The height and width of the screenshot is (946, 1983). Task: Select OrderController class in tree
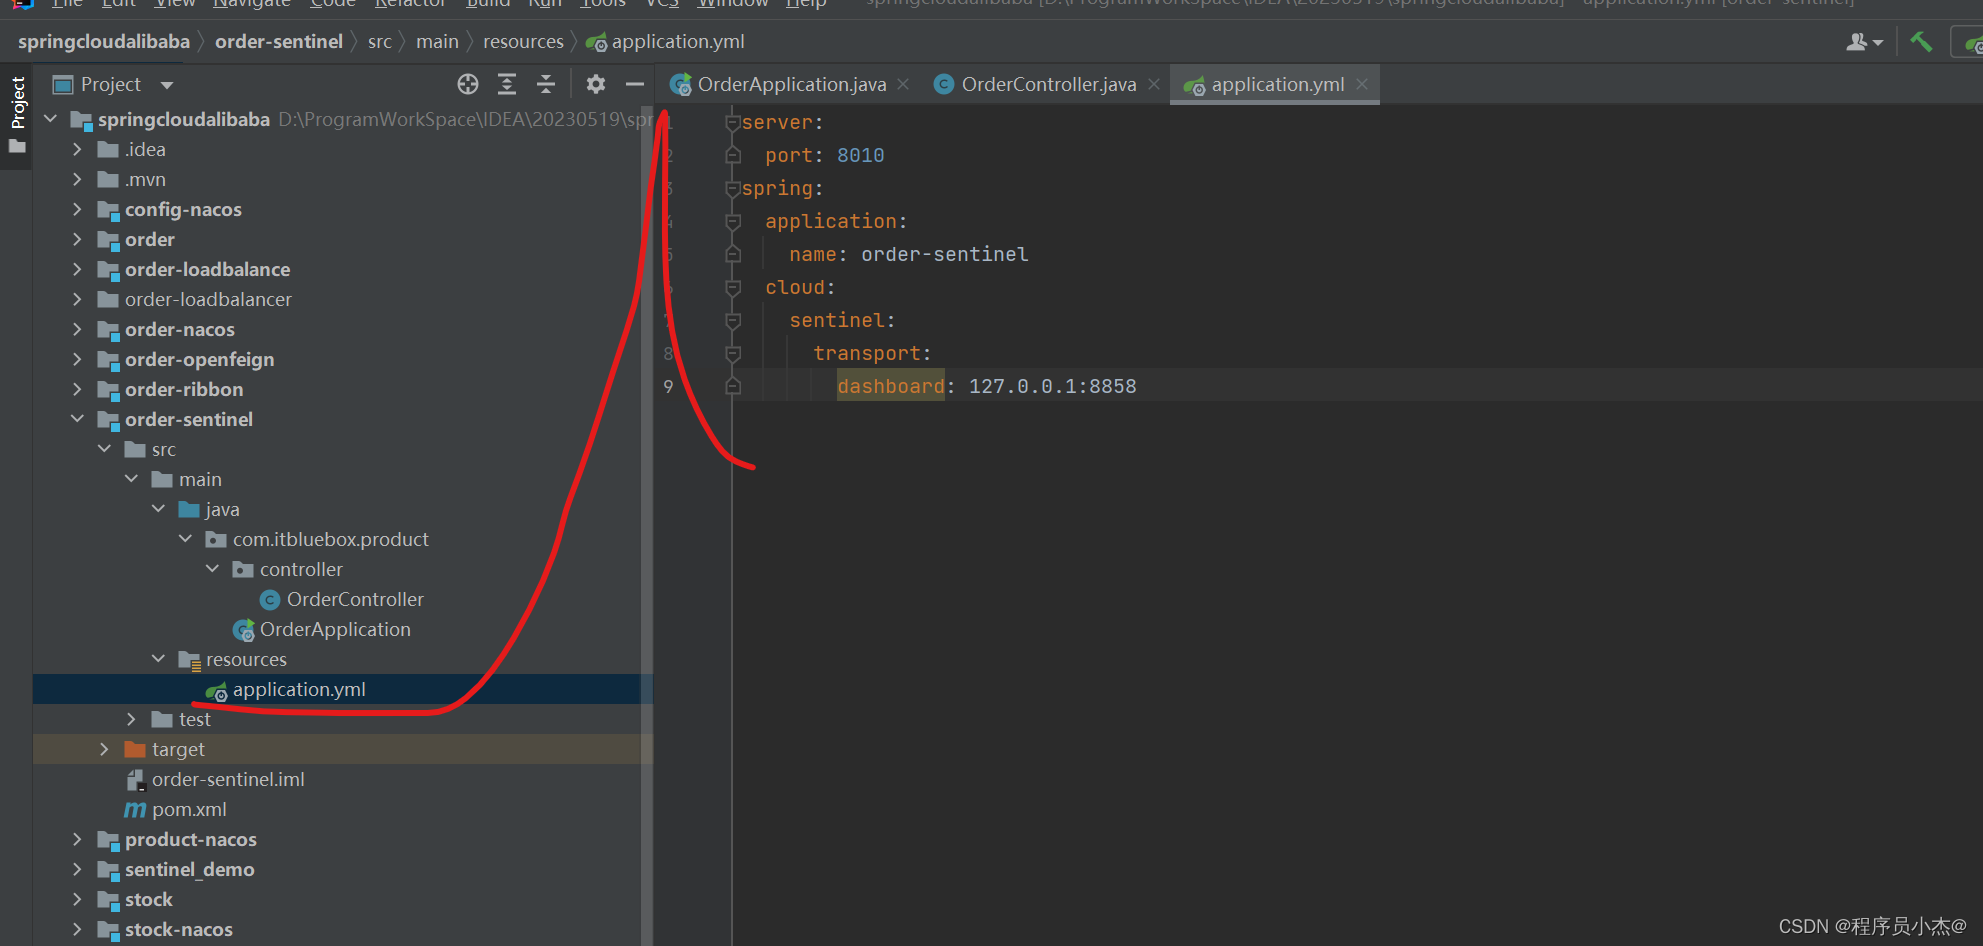click(355, 599)
